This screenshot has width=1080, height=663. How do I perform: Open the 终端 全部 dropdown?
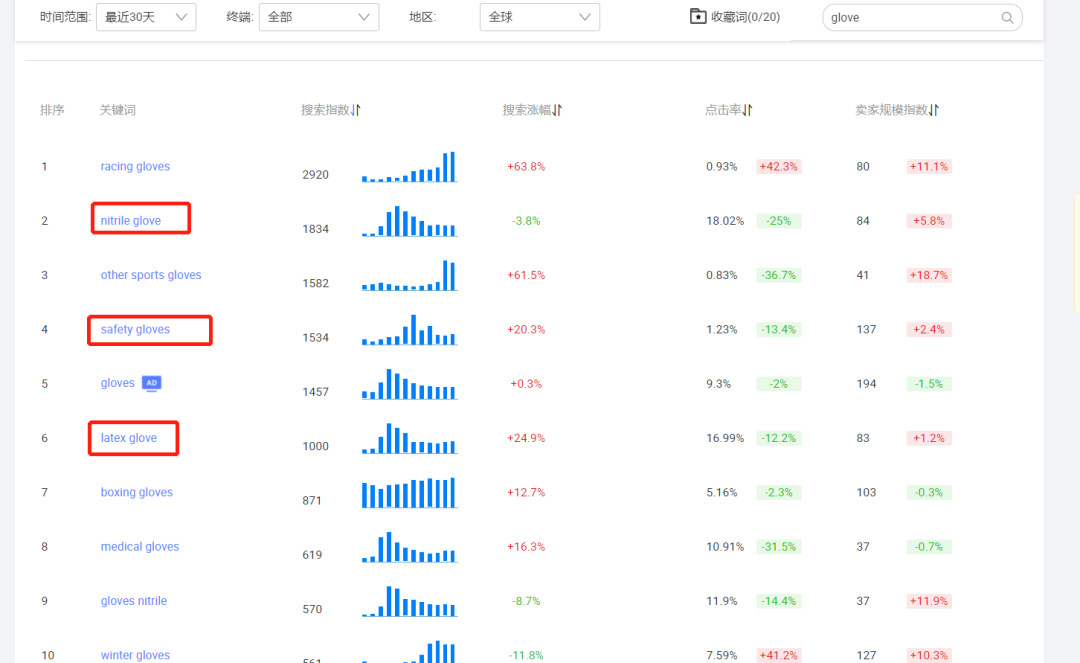[318, 17]
